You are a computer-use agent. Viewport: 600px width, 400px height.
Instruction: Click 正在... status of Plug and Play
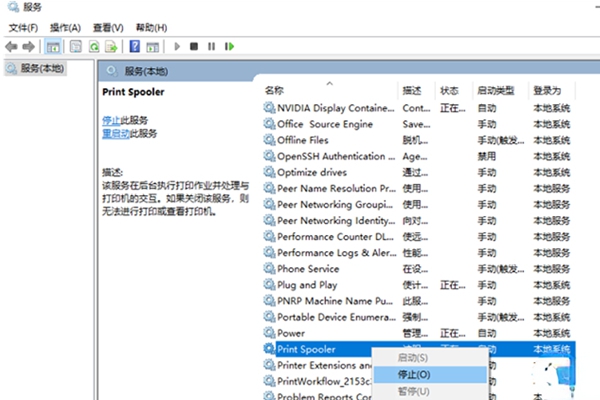[453, 285]
